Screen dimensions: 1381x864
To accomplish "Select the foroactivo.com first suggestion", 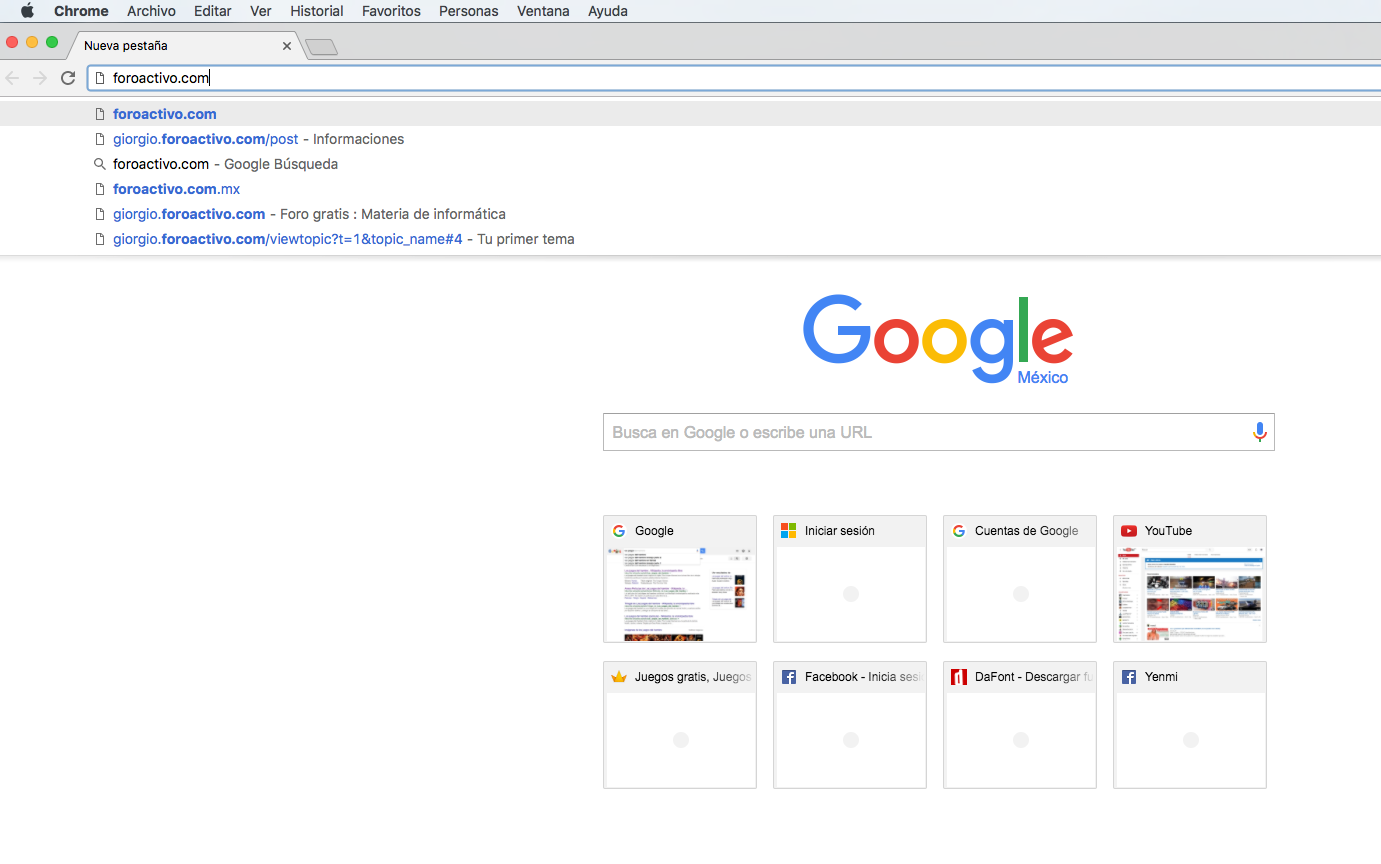I will tap(690, 114).
